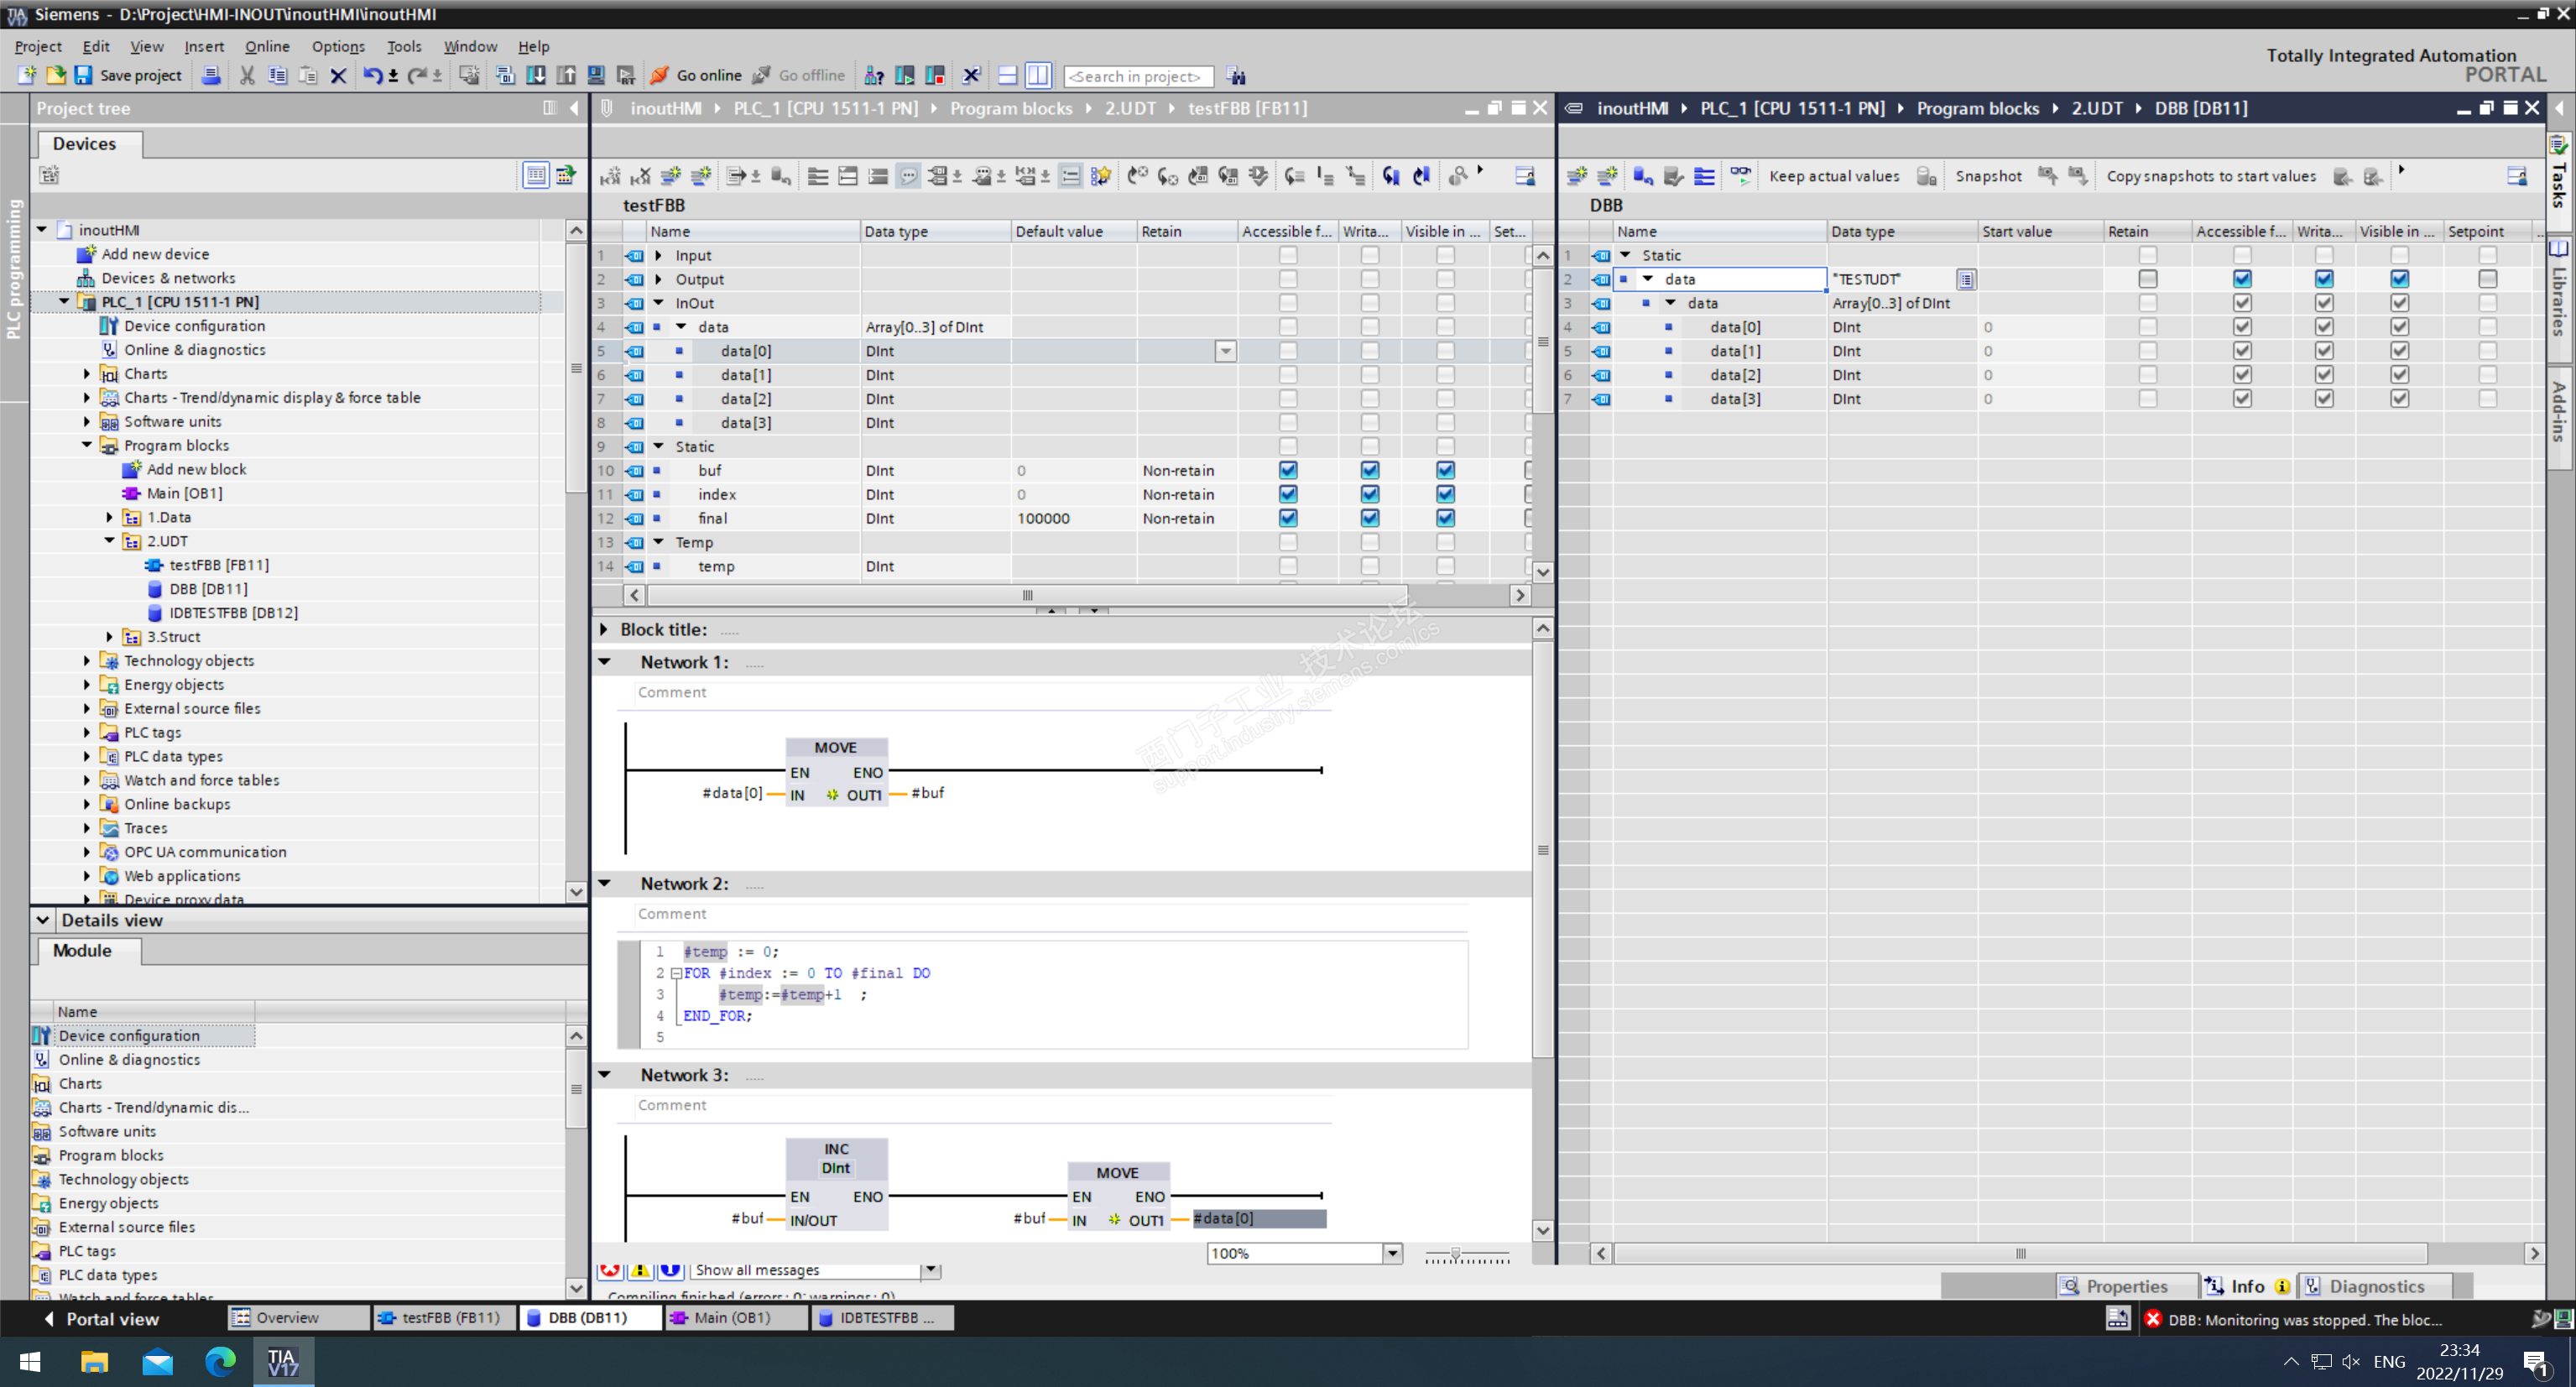Click the Delete X icon in toolbar
Image resolution: width=2576 pixels, height=1387 pixels.
click(x=338, y=75)
